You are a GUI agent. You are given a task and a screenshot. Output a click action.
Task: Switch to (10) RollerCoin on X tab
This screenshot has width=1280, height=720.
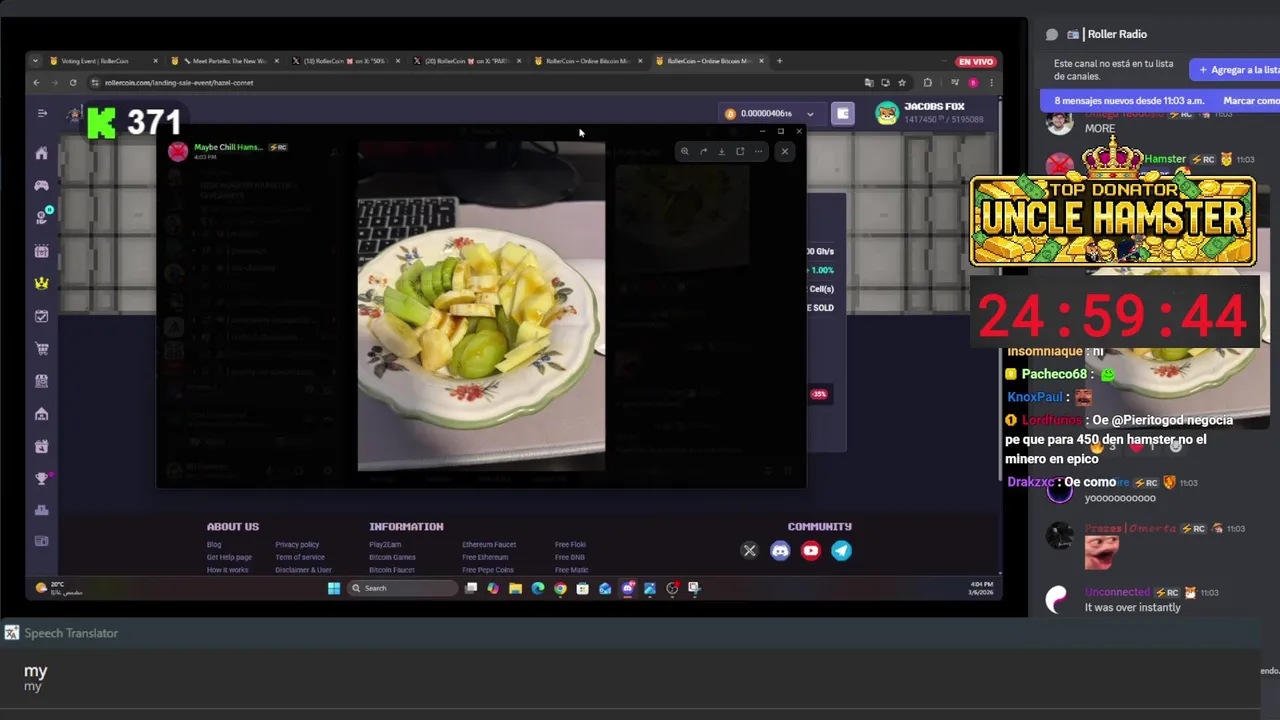click(346, 61)
